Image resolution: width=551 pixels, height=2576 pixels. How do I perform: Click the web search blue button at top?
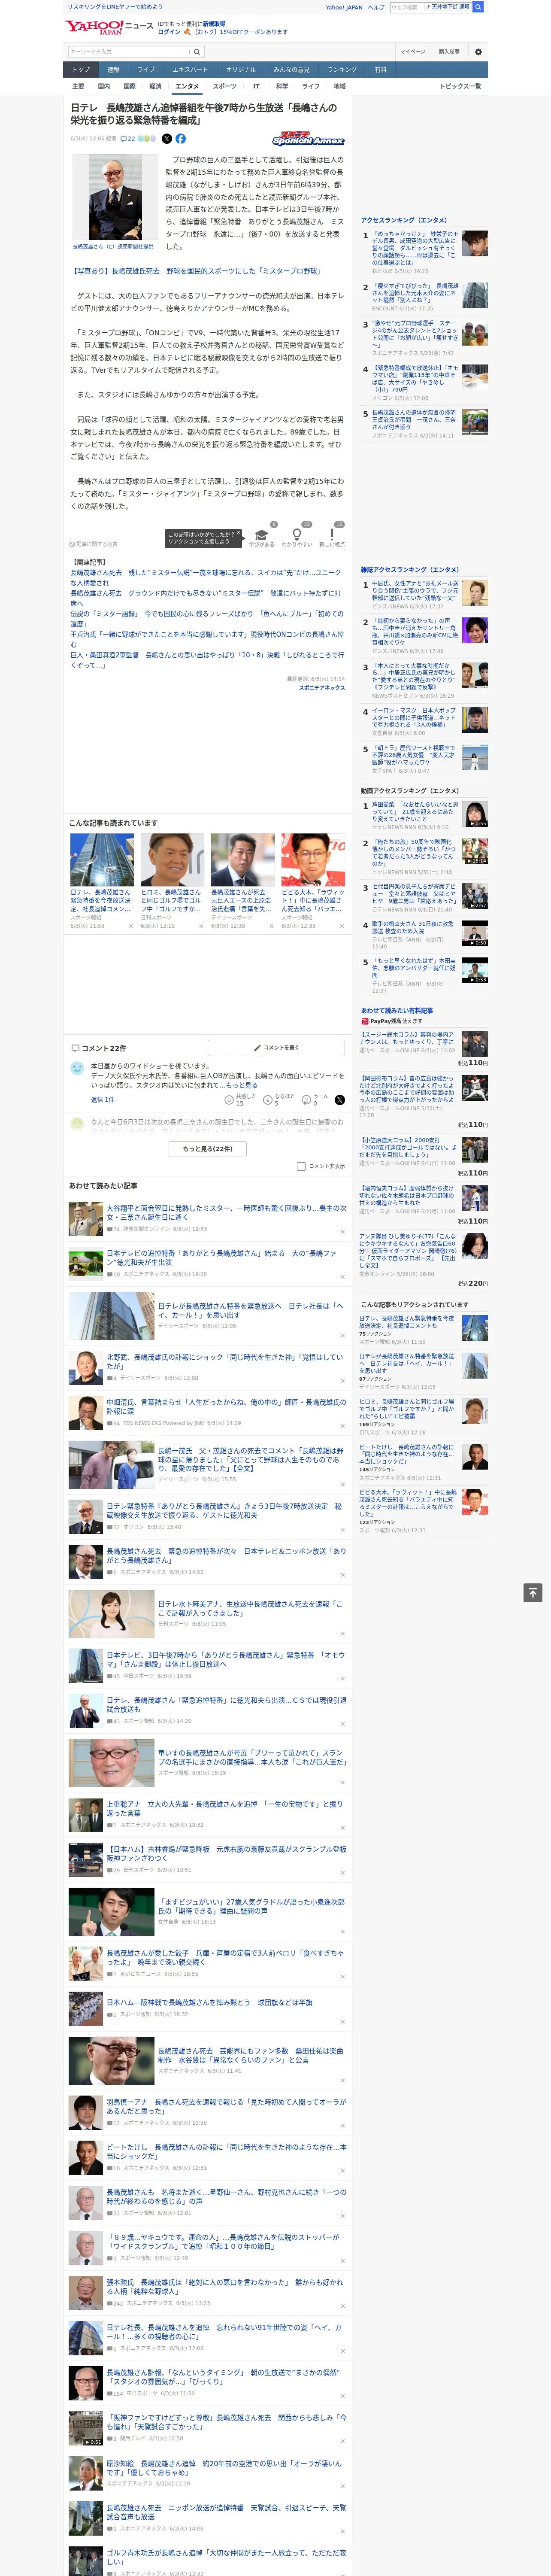click(478, 7)
